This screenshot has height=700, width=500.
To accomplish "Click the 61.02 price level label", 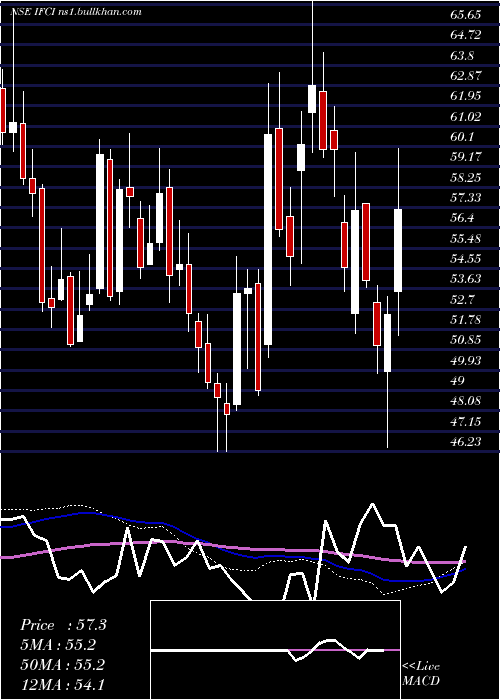I will click(466, 117).
